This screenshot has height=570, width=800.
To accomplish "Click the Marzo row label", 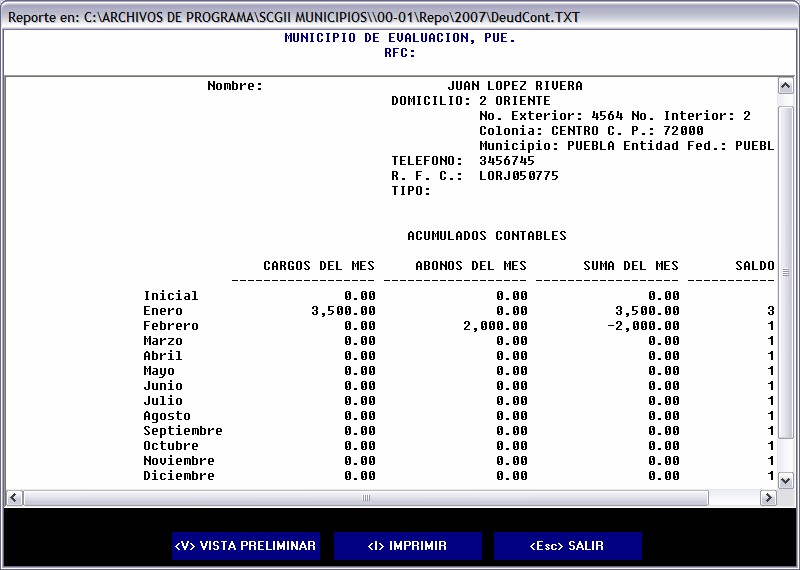I will point(163,341).
